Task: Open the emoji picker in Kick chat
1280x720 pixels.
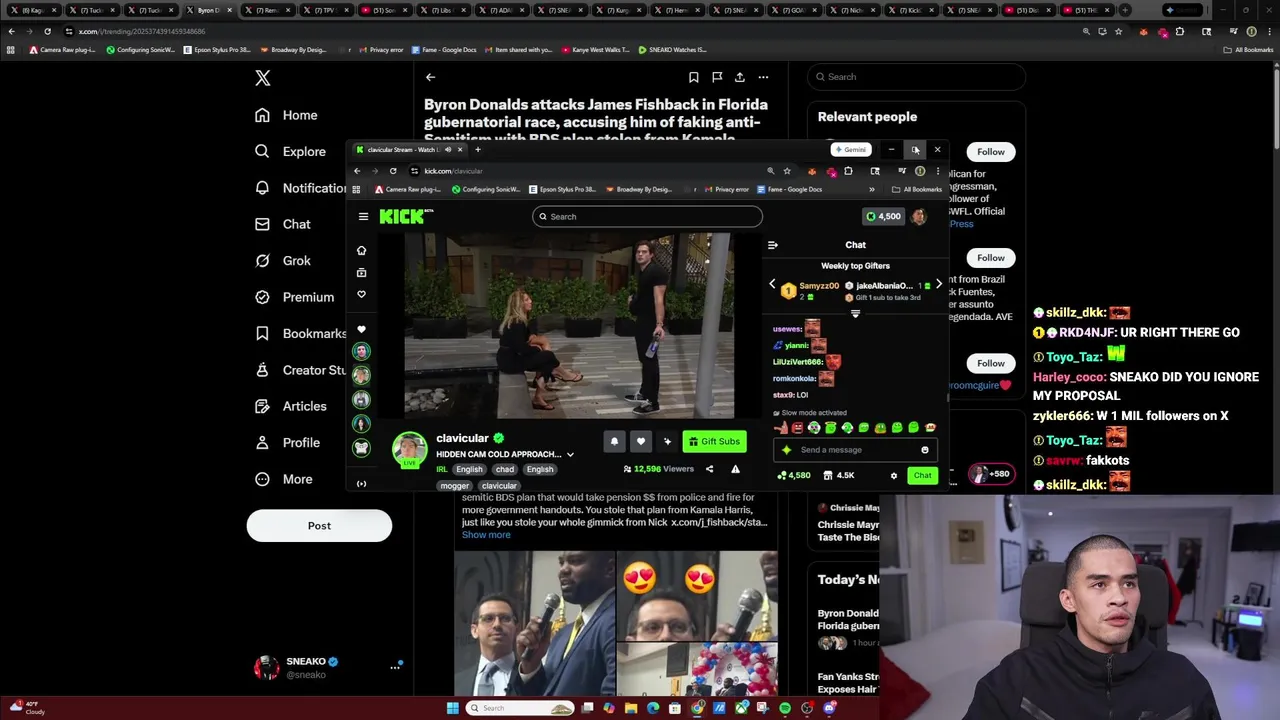Action: (x=924, y=450)
